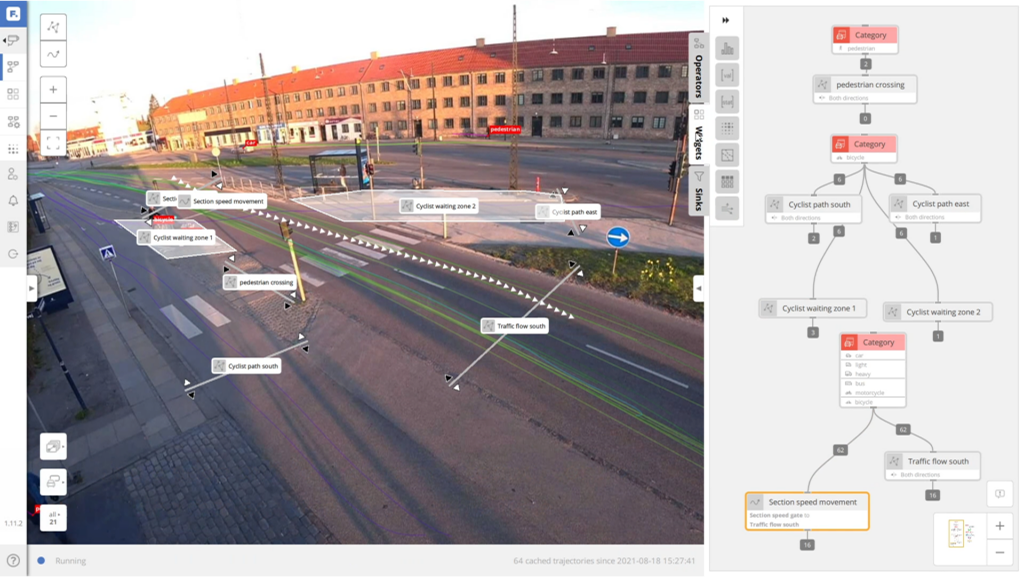Screen dimensions: 1024x577
Task: Zoom in on the camera view
Action: pyautogui.click(x=53, y=89)
